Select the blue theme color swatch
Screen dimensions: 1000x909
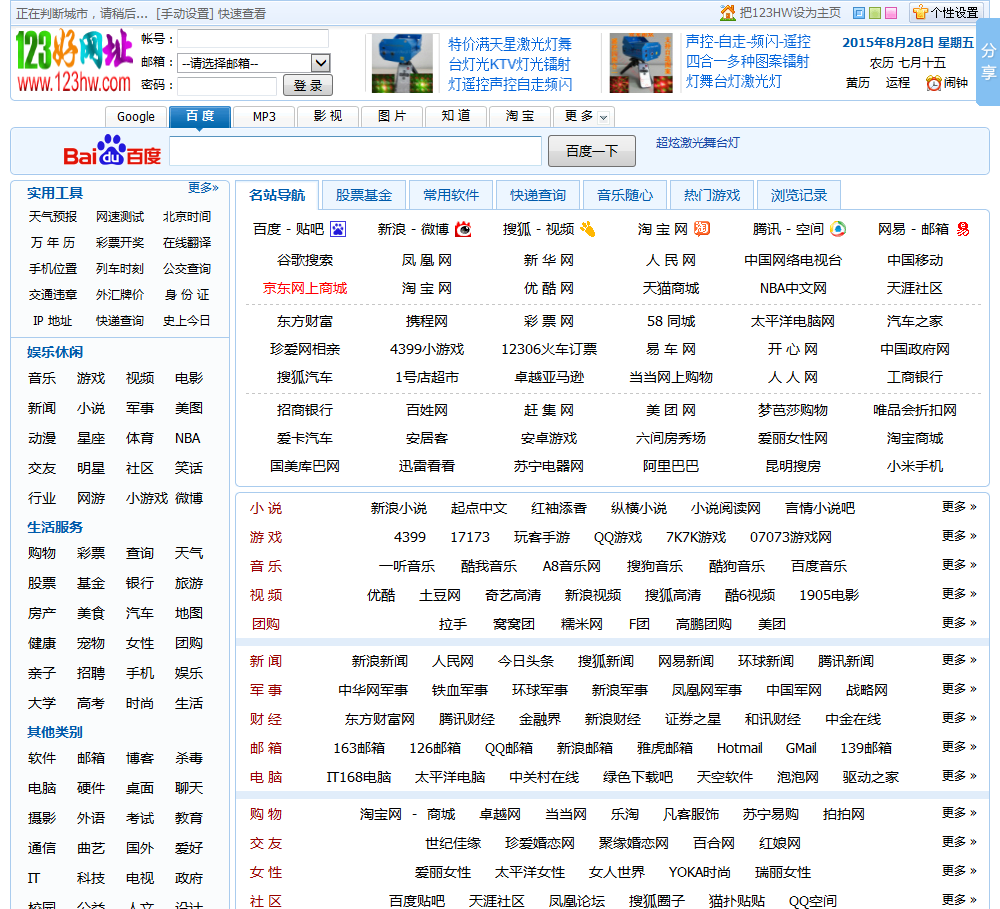859,13
